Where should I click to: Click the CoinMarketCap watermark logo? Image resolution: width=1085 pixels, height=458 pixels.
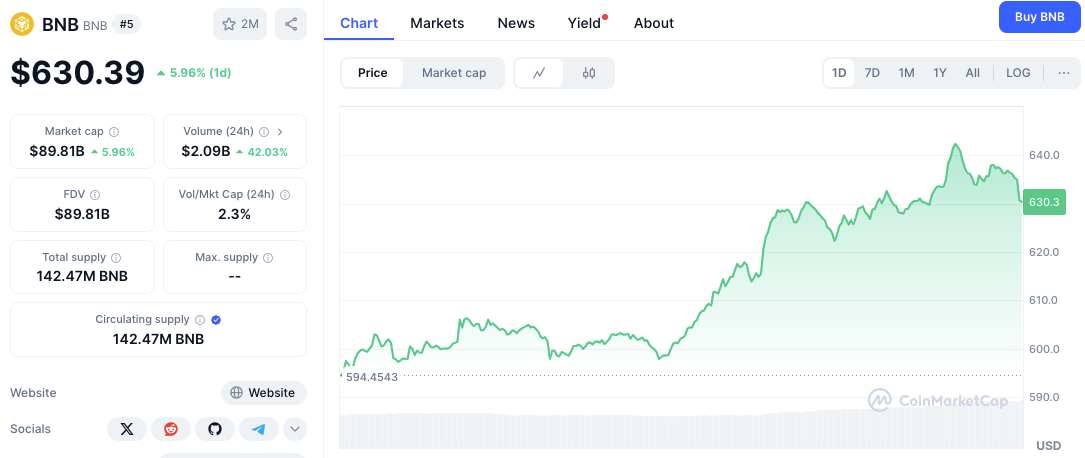(x=938, y=400)
